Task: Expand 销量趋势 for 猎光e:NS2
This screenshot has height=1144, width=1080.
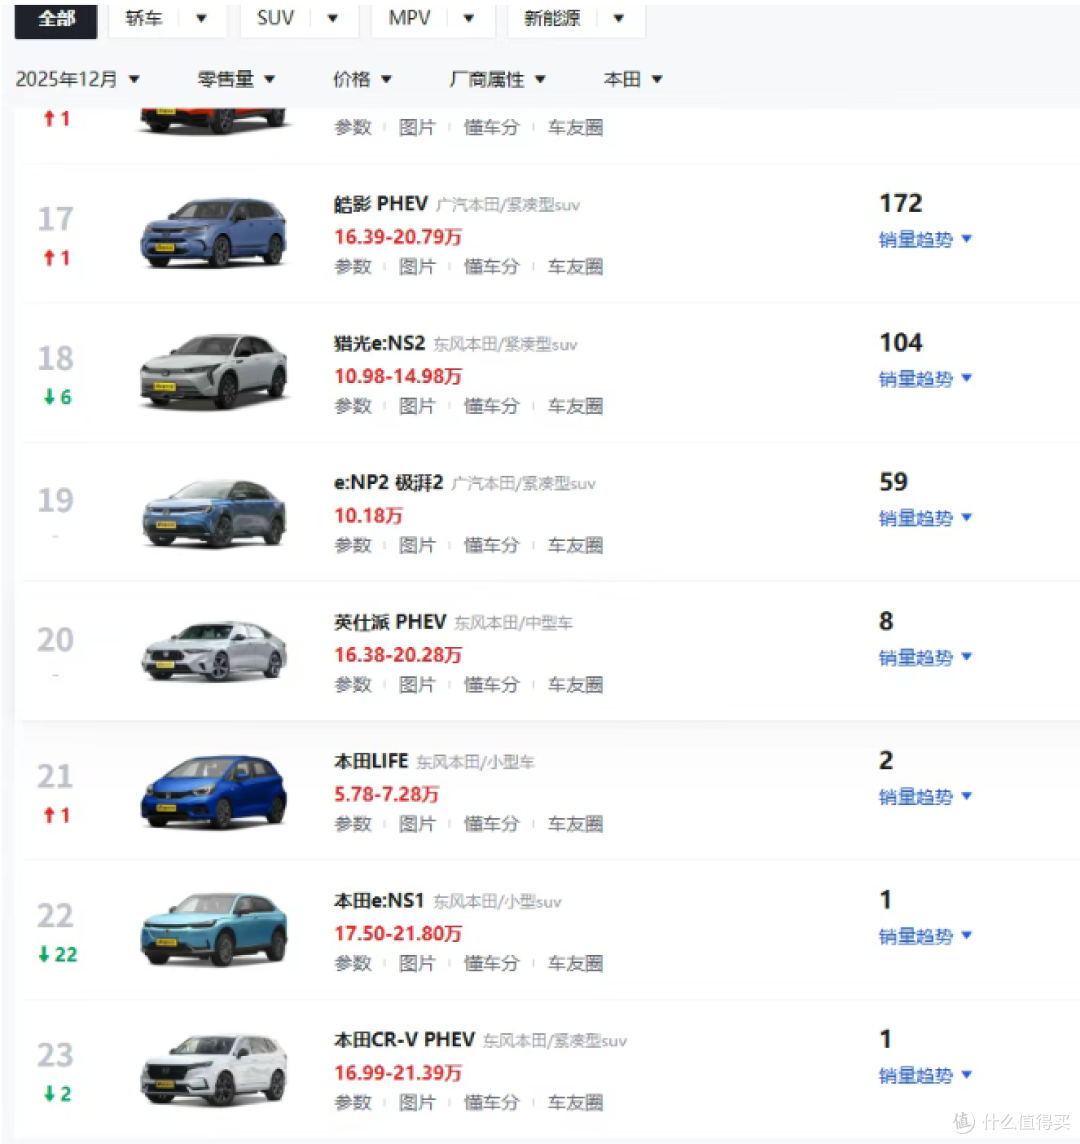Action: [925, 379]
